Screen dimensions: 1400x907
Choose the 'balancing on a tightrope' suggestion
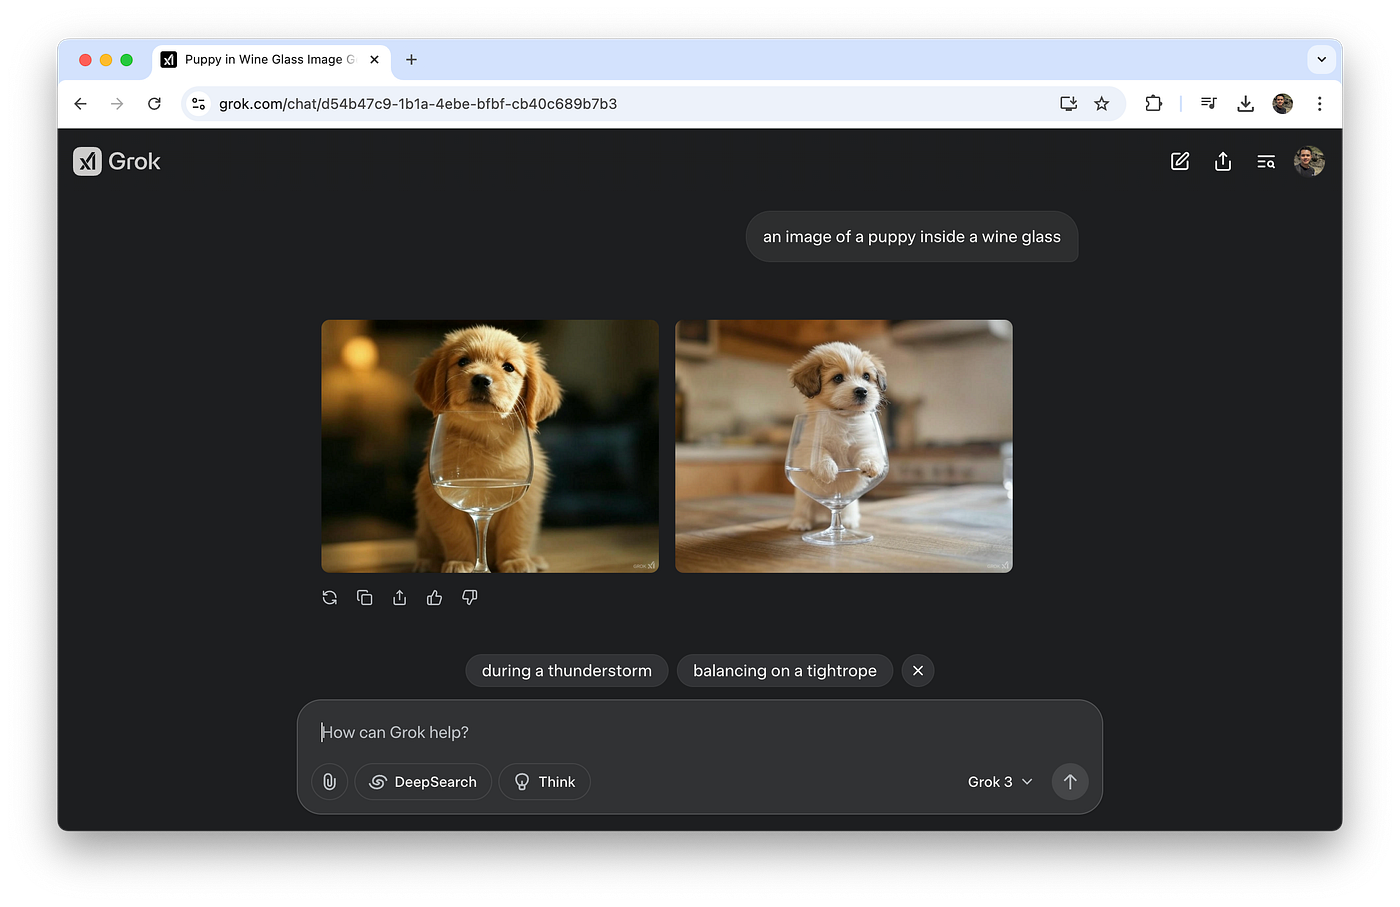coord(784,670)
